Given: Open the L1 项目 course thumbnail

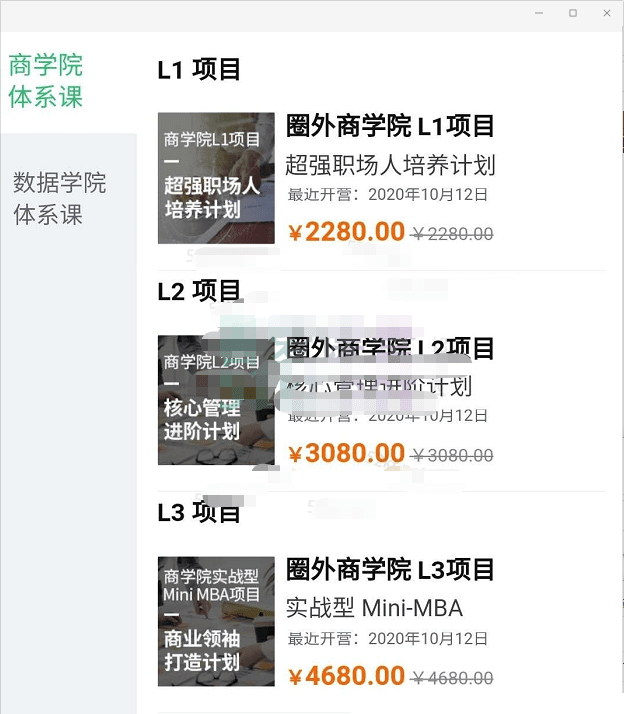Looking at the screenshot, I should [216, 178].
